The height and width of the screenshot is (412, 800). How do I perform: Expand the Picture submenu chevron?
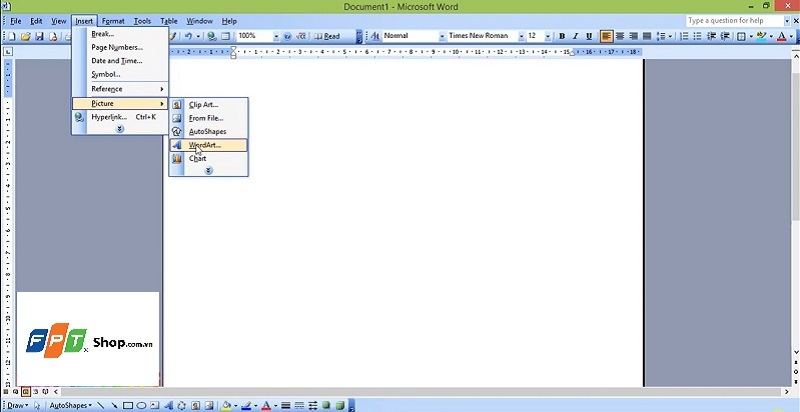[208, 171]
